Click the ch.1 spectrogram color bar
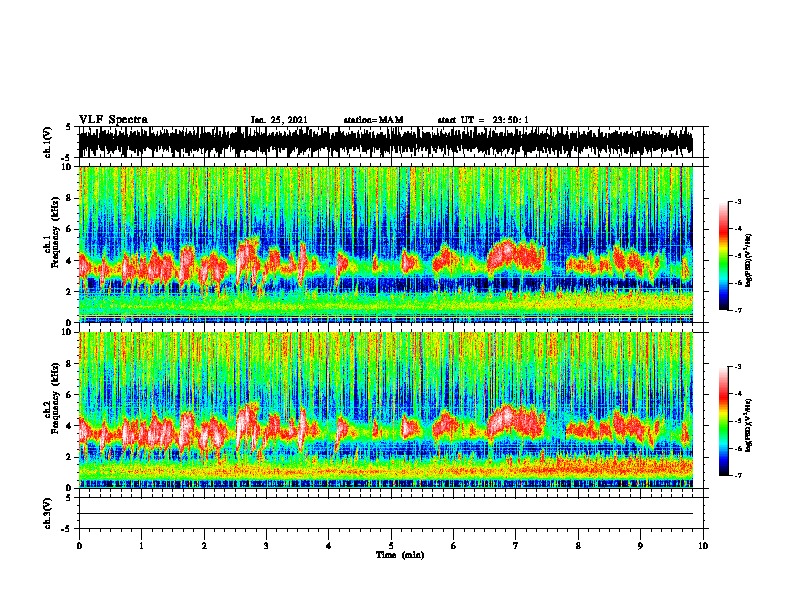 (723, 256)
